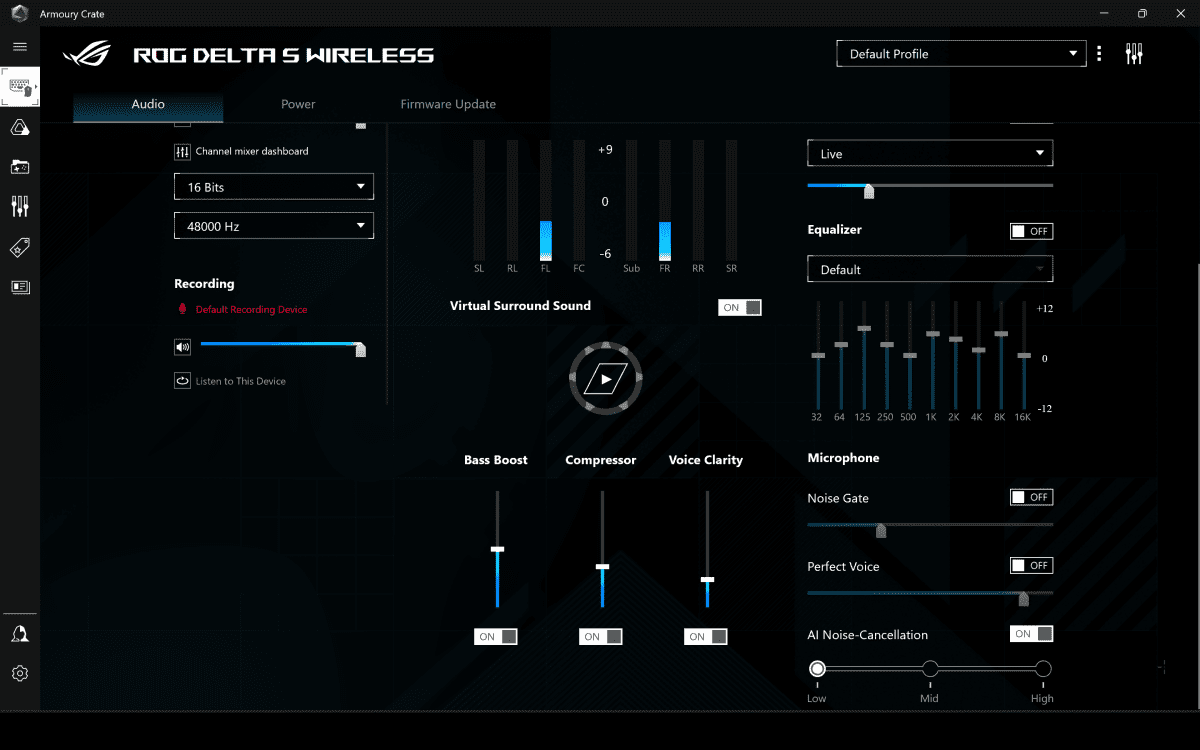The height and width of the screenshot is (750, 1200).
Task: Click the recording volume slider handle
Action: point(360,349)
